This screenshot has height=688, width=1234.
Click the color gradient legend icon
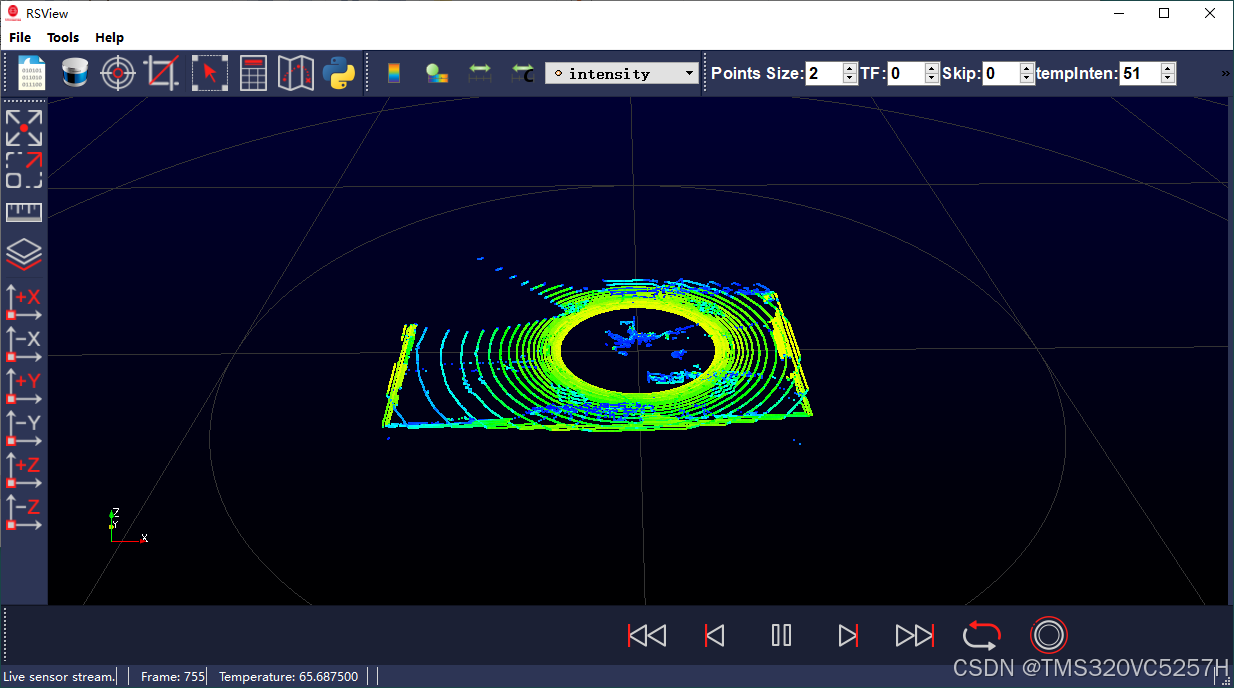(394, 73)
